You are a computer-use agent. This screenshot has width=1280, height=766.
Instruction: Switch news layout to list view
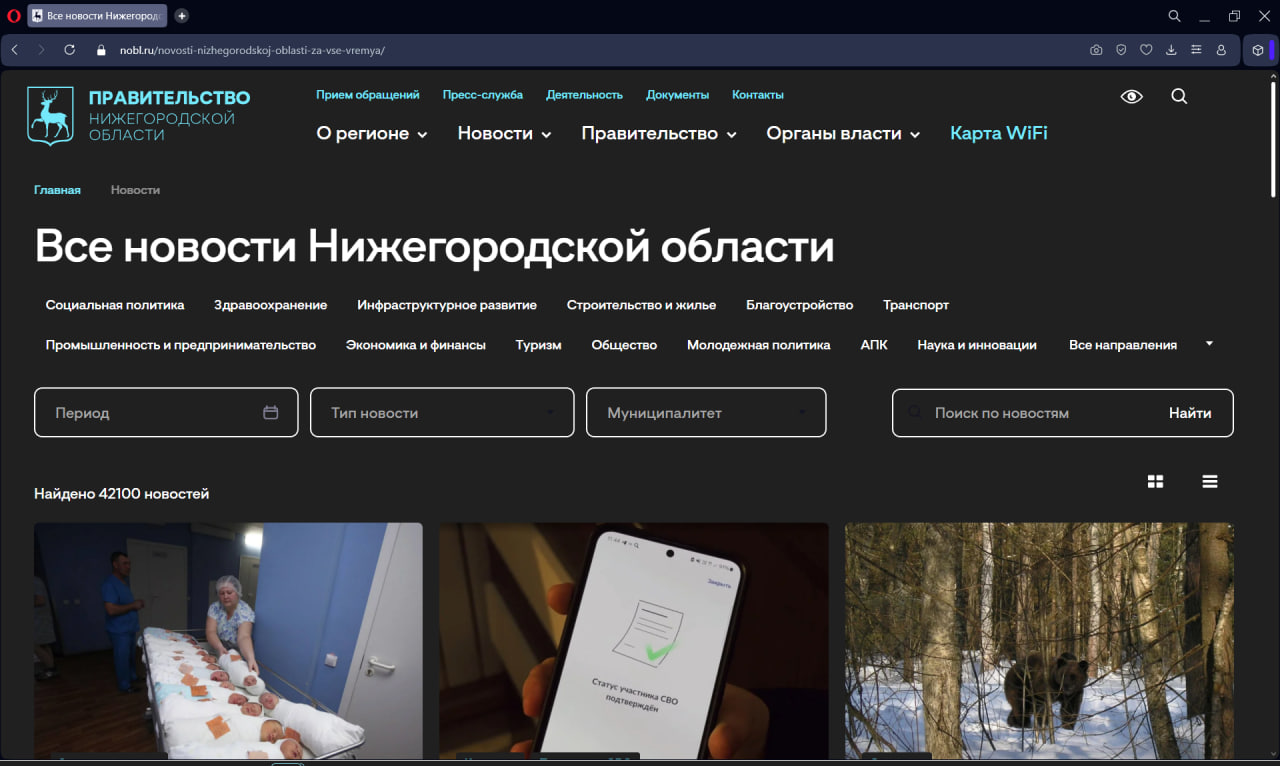click(1210, 481)
